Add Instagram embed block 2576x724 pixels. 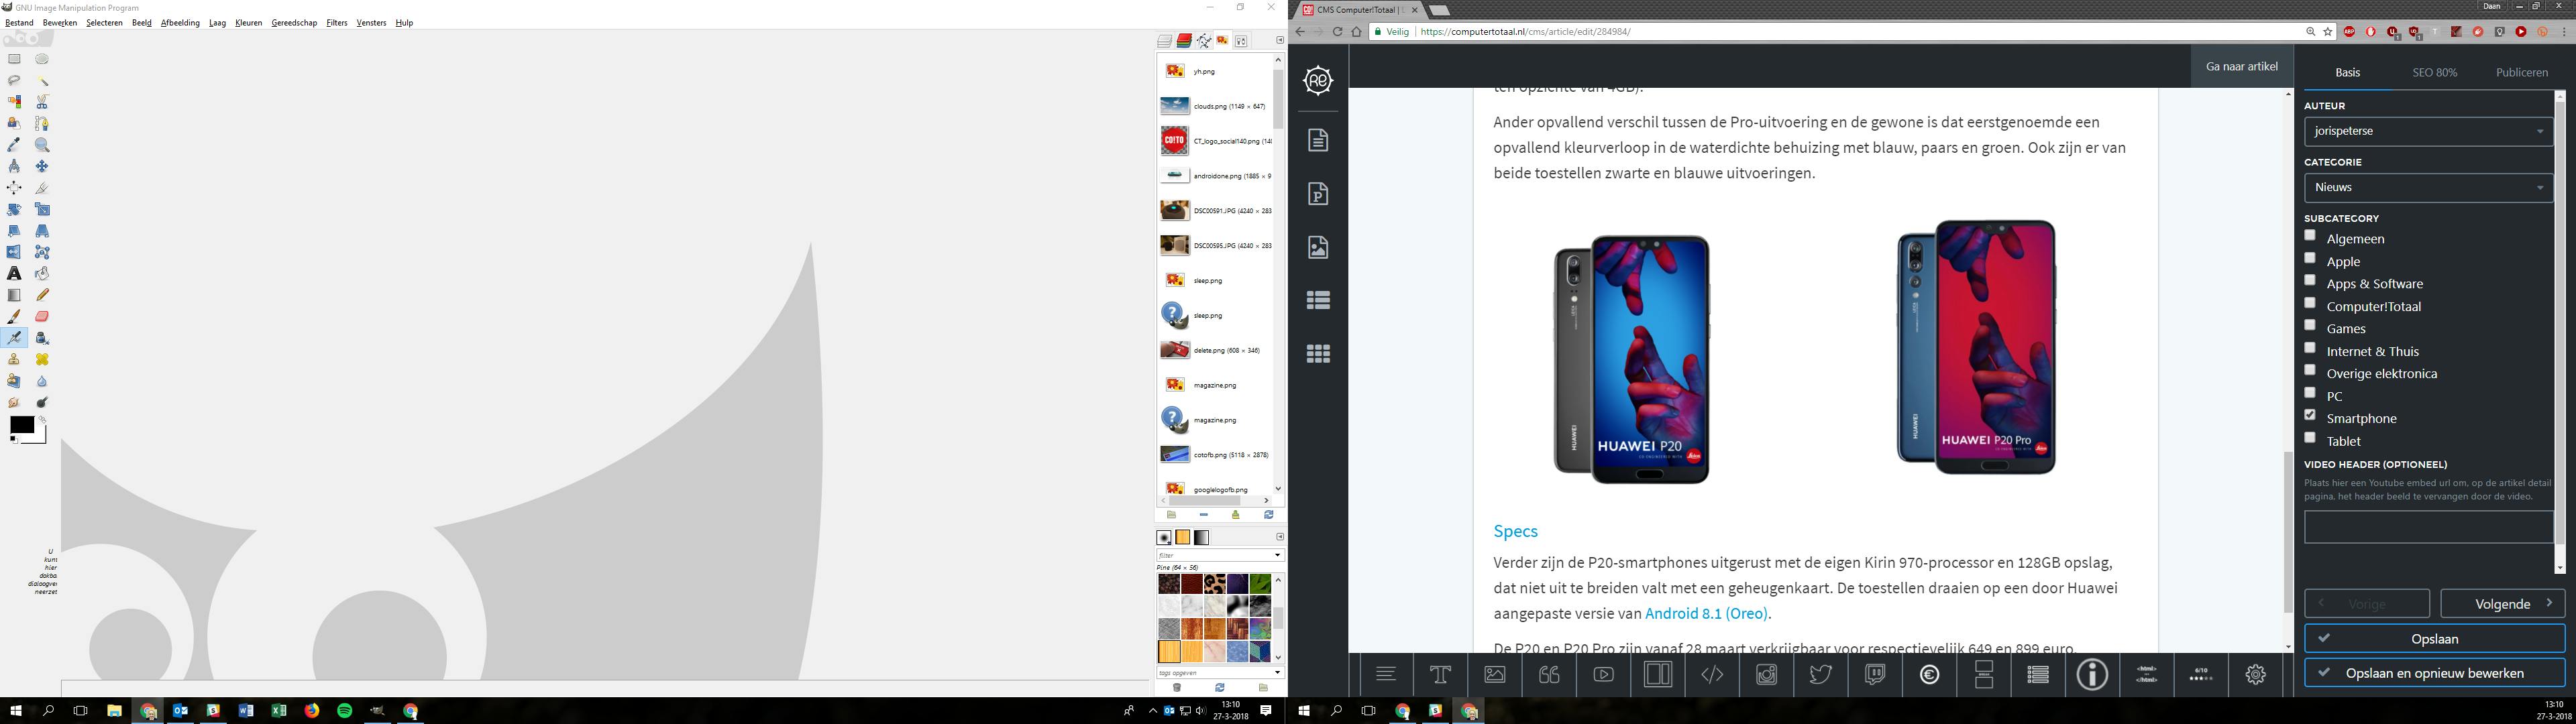pyautogui.click(x=1766, y=675)
